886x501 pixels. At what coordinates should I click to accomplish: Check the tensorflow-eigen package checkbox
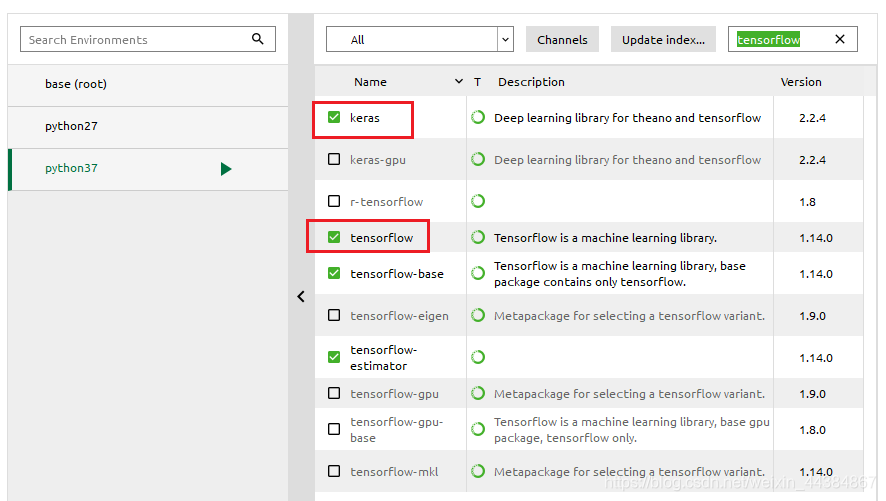point(334,315)
